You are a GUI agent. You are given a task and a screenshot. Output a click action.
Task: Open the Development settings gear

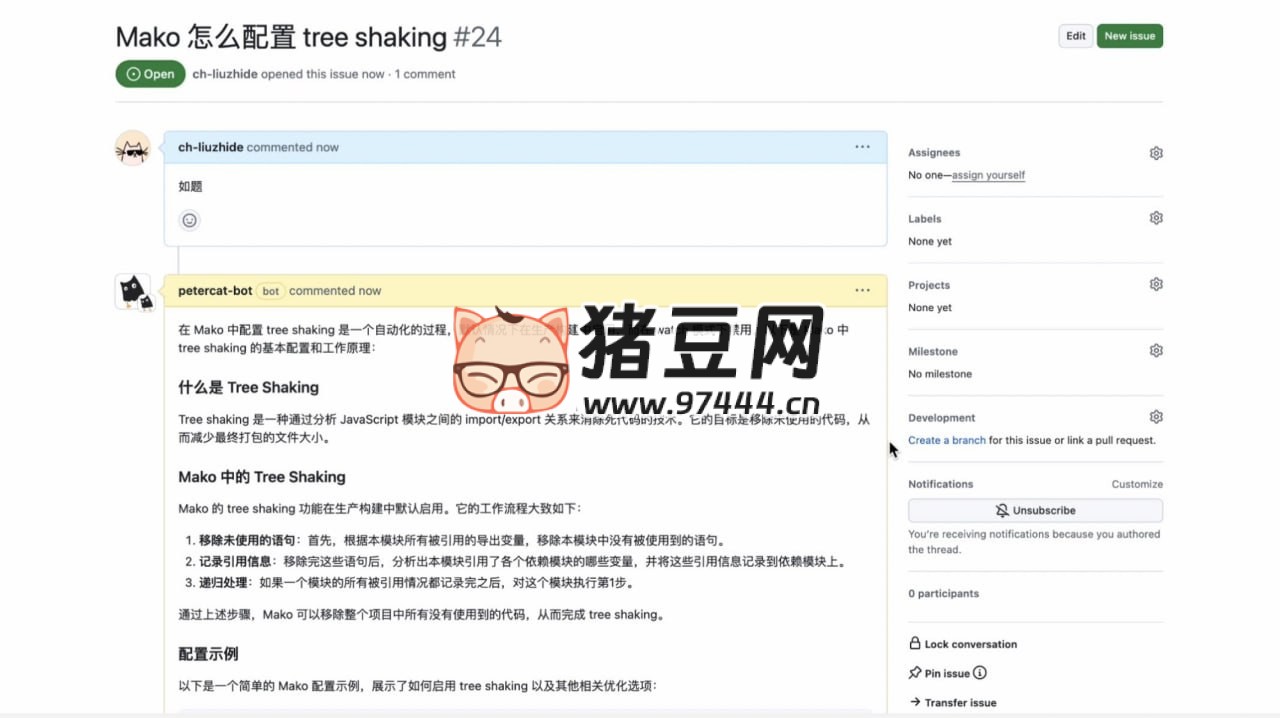click(x=1155, y=417)
